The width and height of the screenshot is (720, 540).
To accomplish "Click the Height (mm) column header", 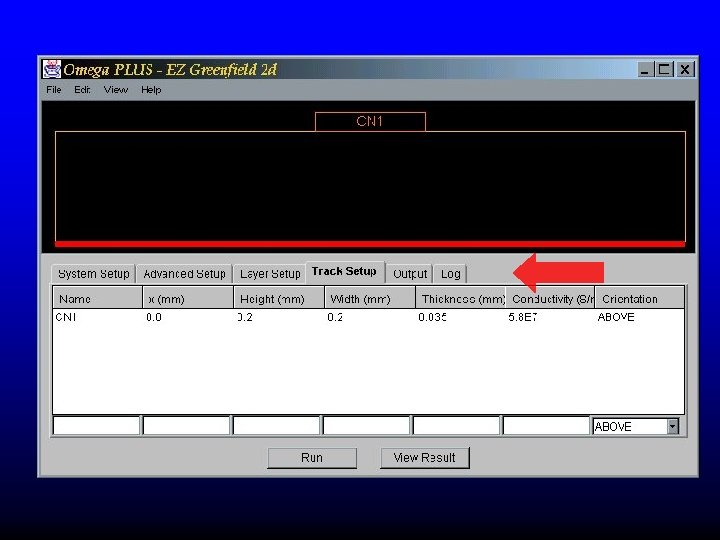I will 279,299.
